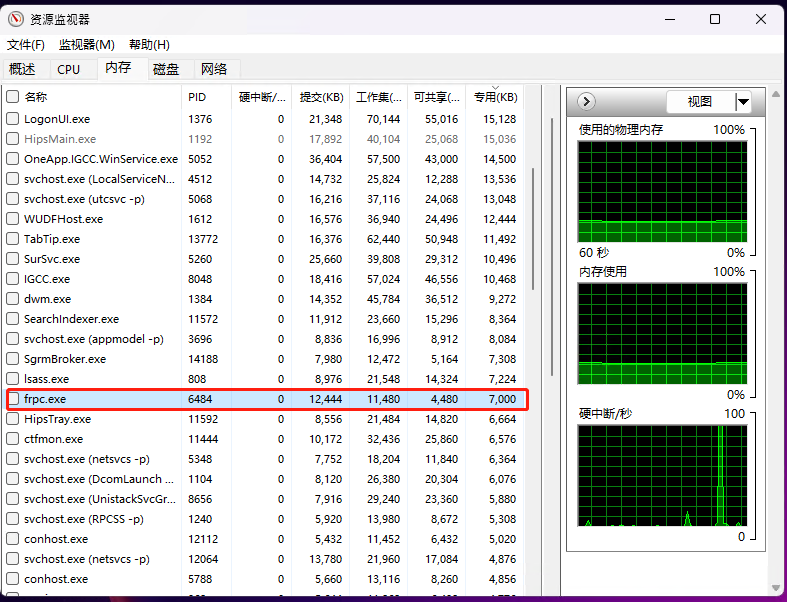Check the frpc.exe checkbox
This screenshot has height=602, width=787.
pyautogui.click(x=14, y=399)
